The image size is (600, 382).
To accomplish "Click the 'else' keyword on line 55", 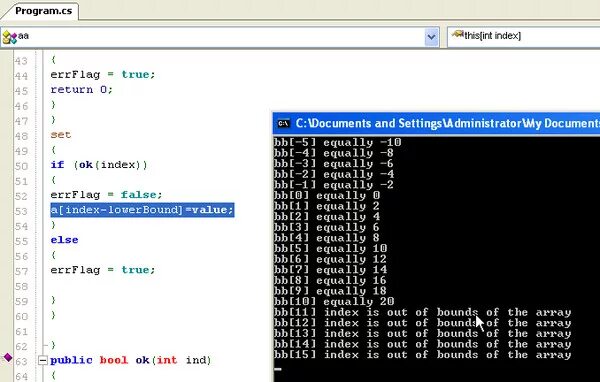I will coord(64,240).
